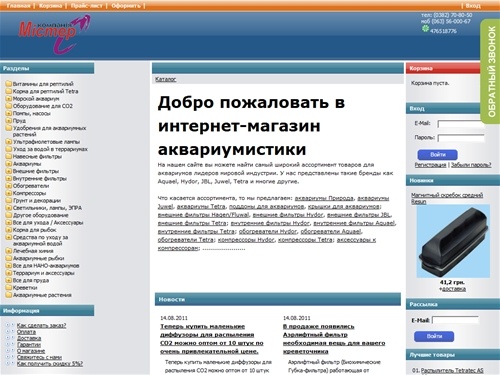
Task: Open Прайс-лист in the top menu
Action: click(x=87, y=6)
